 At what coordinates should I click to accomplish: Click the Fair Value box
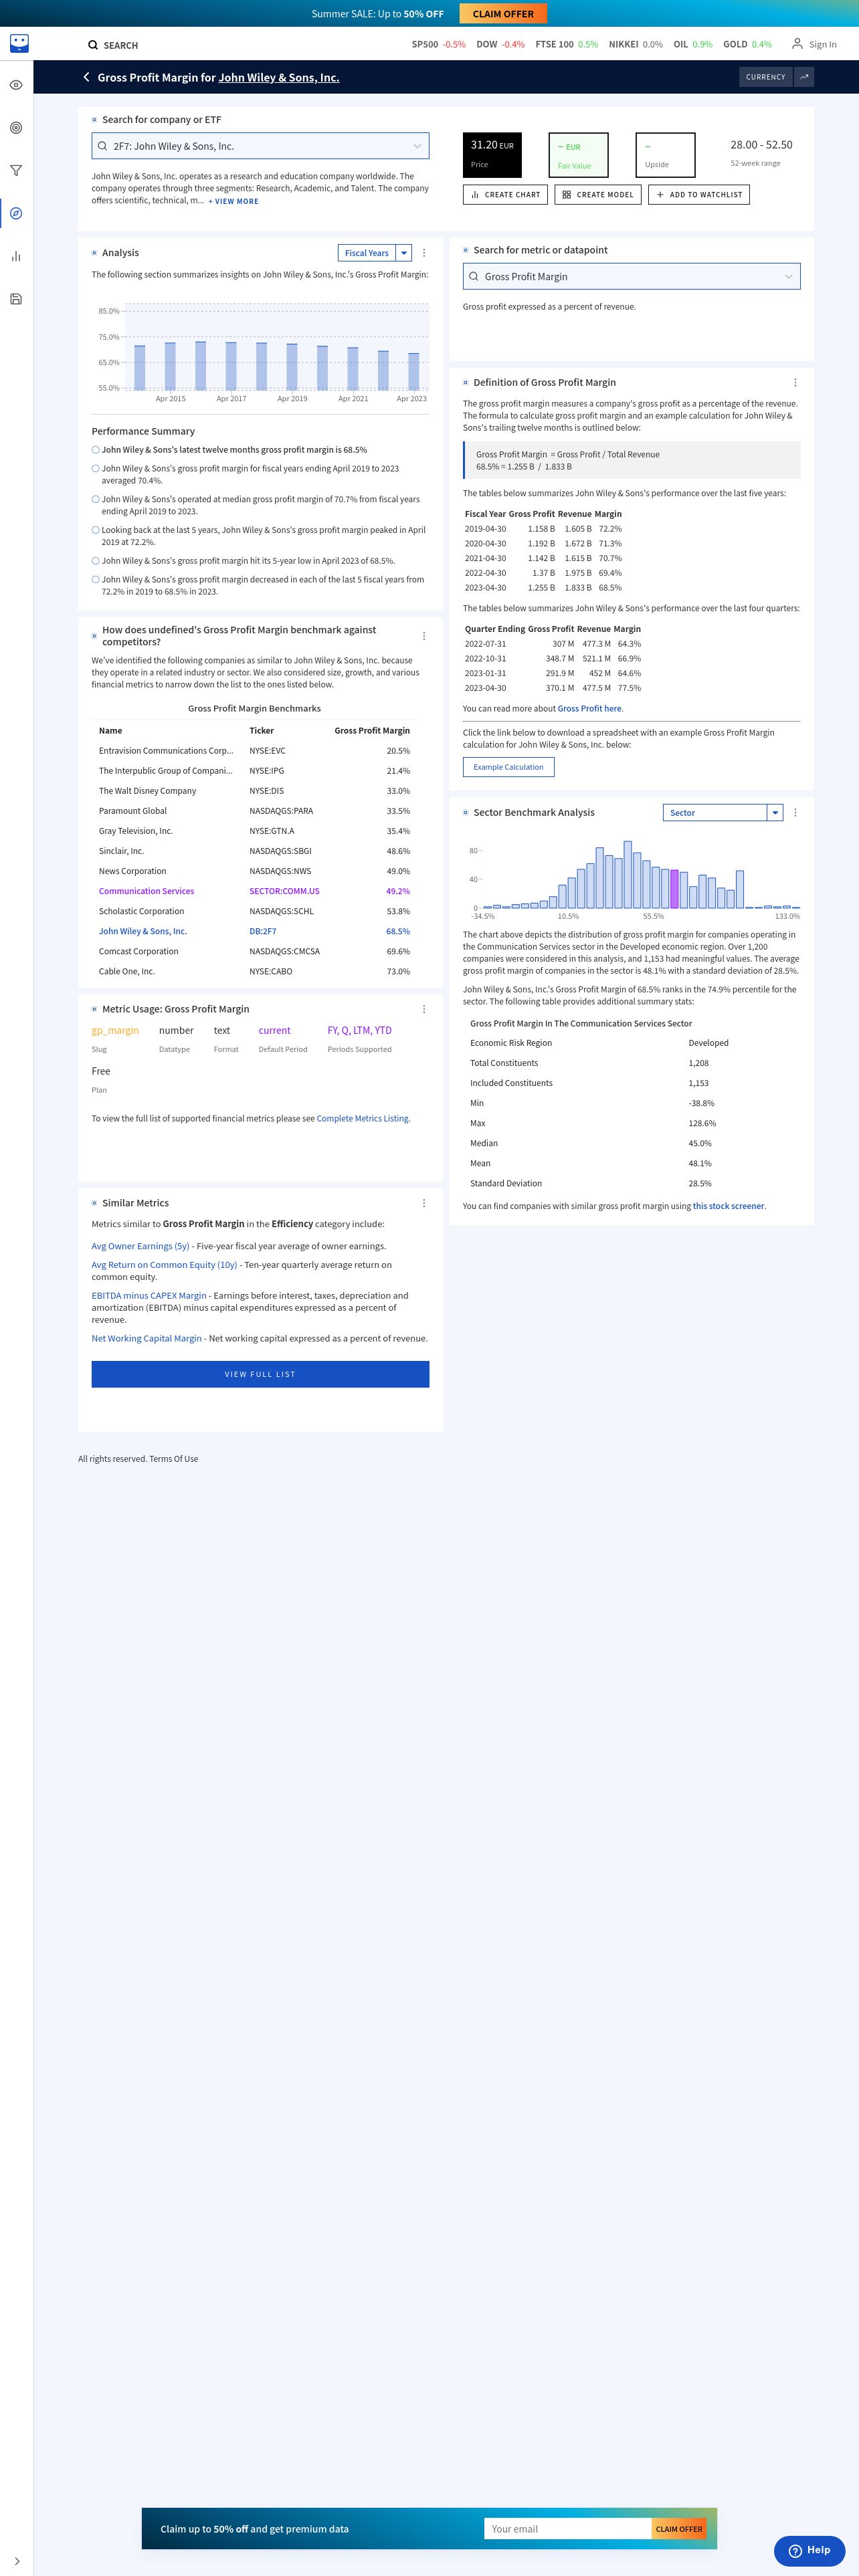point(579,155)
